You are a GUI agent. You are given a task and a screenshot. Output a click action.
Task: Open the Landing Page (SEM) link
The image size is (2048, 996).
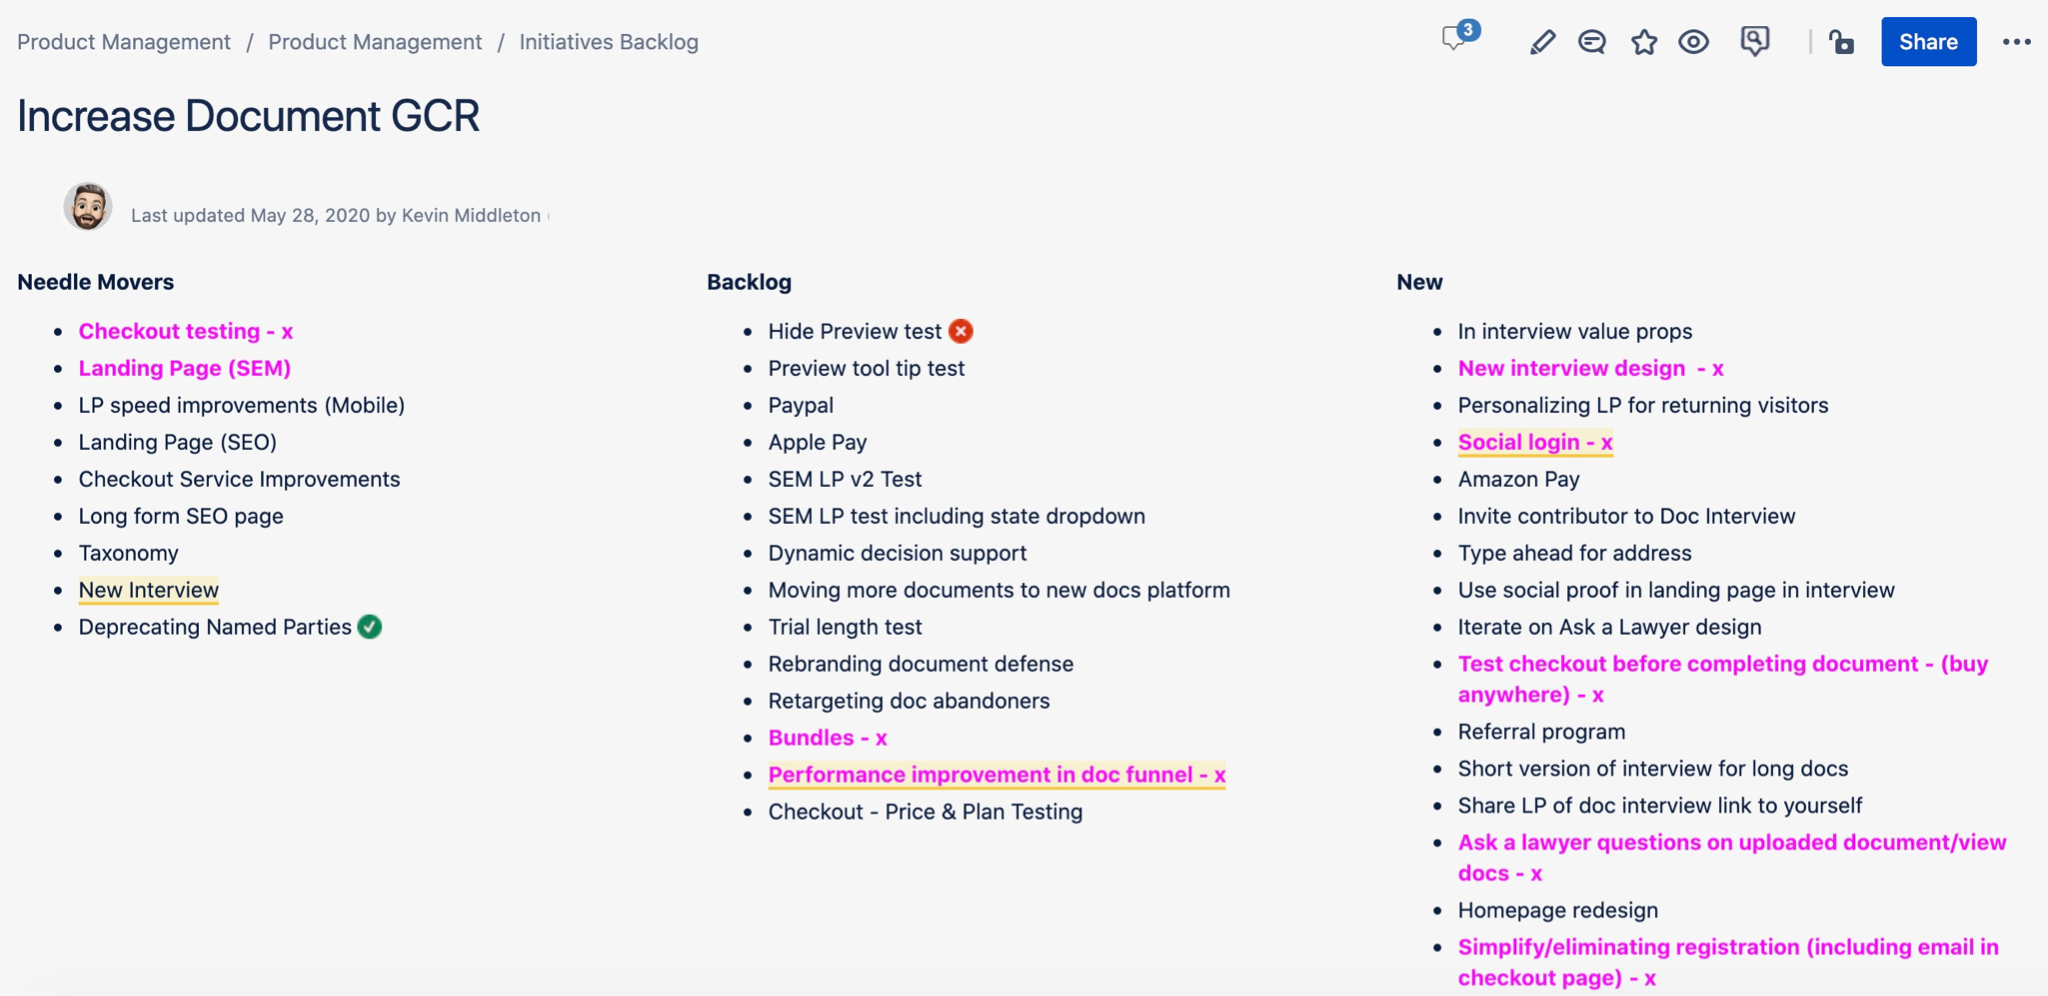184,368
